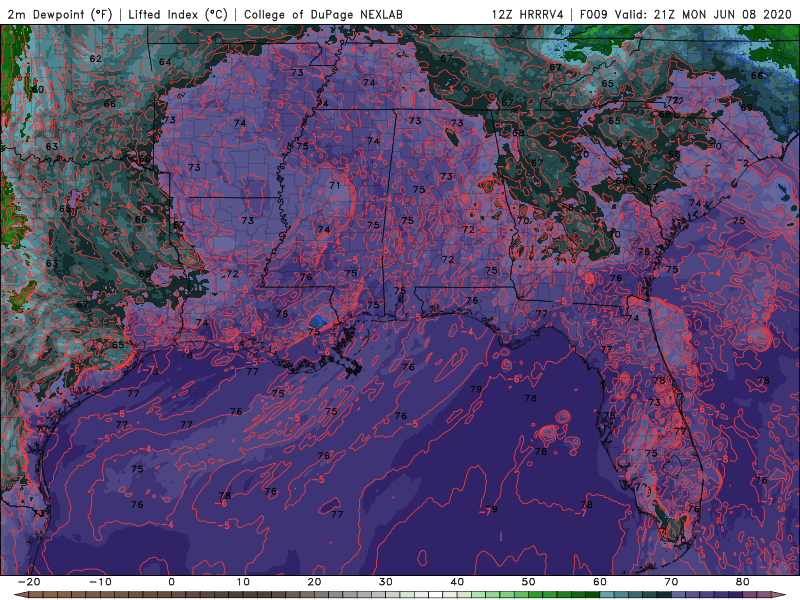Click the "Lifted Index (°C)" header label

point(178,14)
